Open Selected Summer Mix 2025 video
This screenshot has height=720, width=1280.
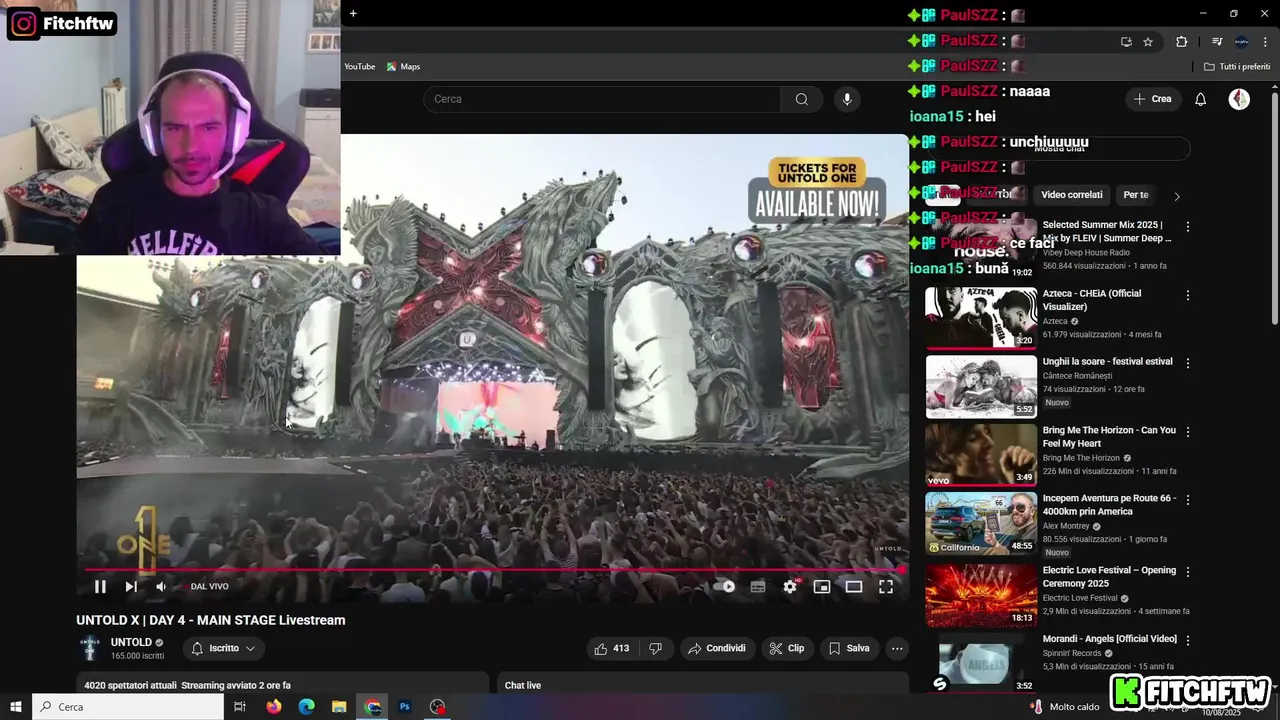coord(1107,232)
